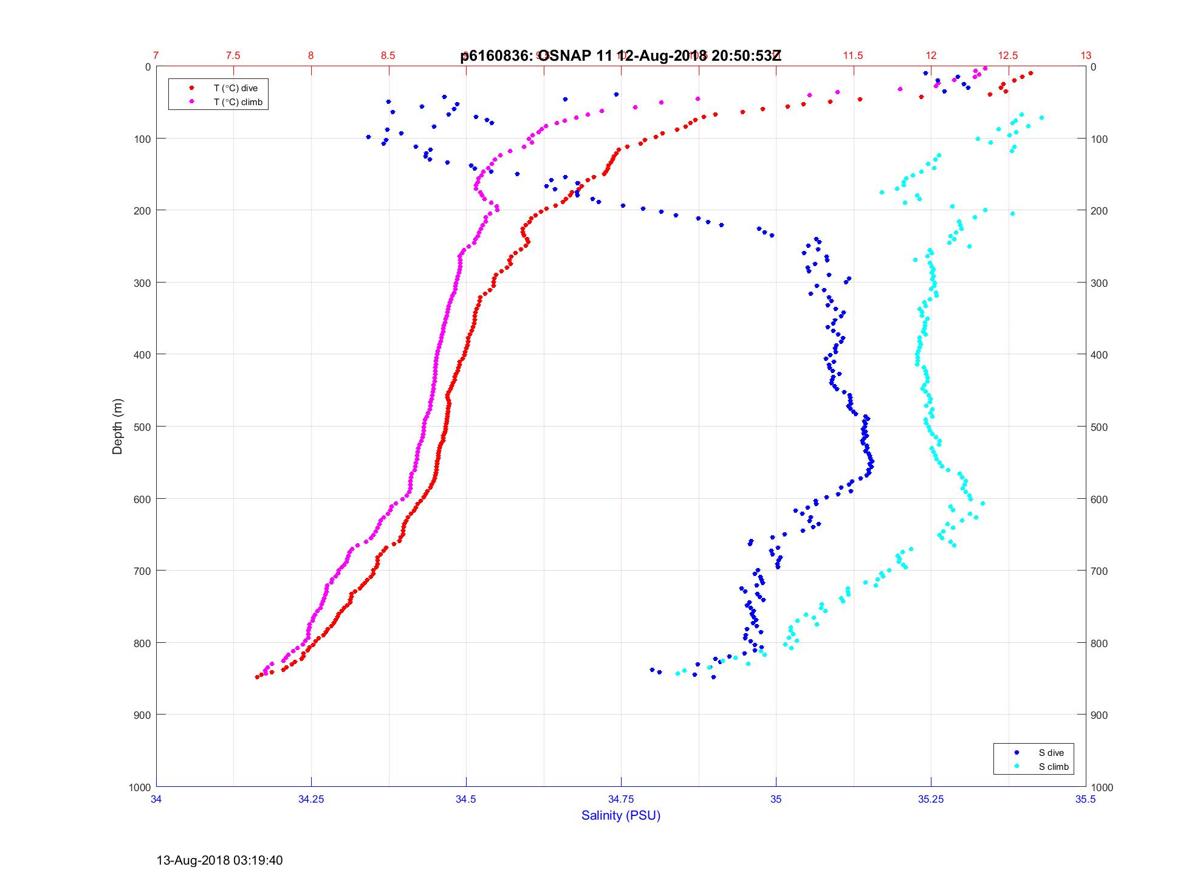The width and height of the screenshot is (1200, 885).
Task: Click red temperature tick label 12.5
Action: coord(1008,55)
